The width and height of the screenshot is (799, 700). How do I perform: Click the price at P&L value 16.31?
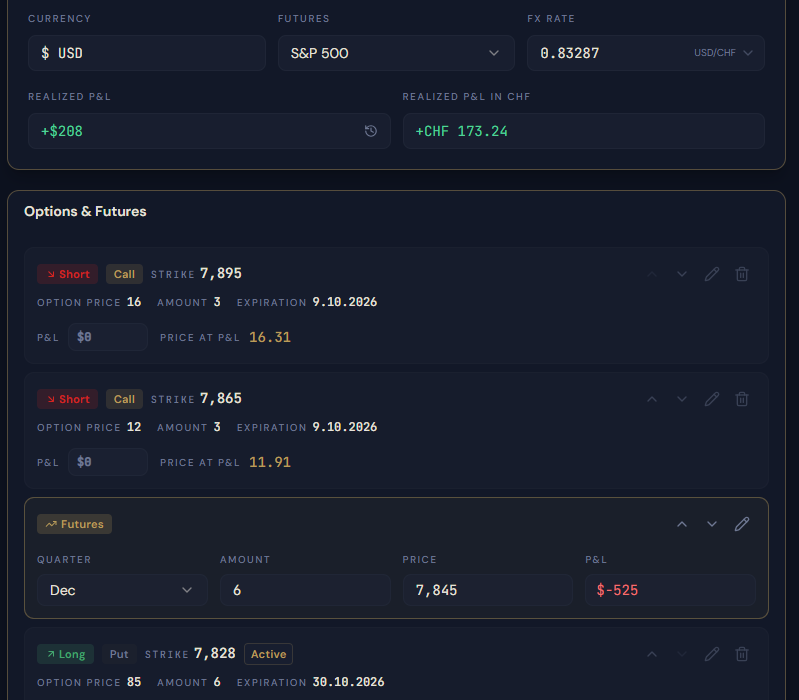point(270,337)
